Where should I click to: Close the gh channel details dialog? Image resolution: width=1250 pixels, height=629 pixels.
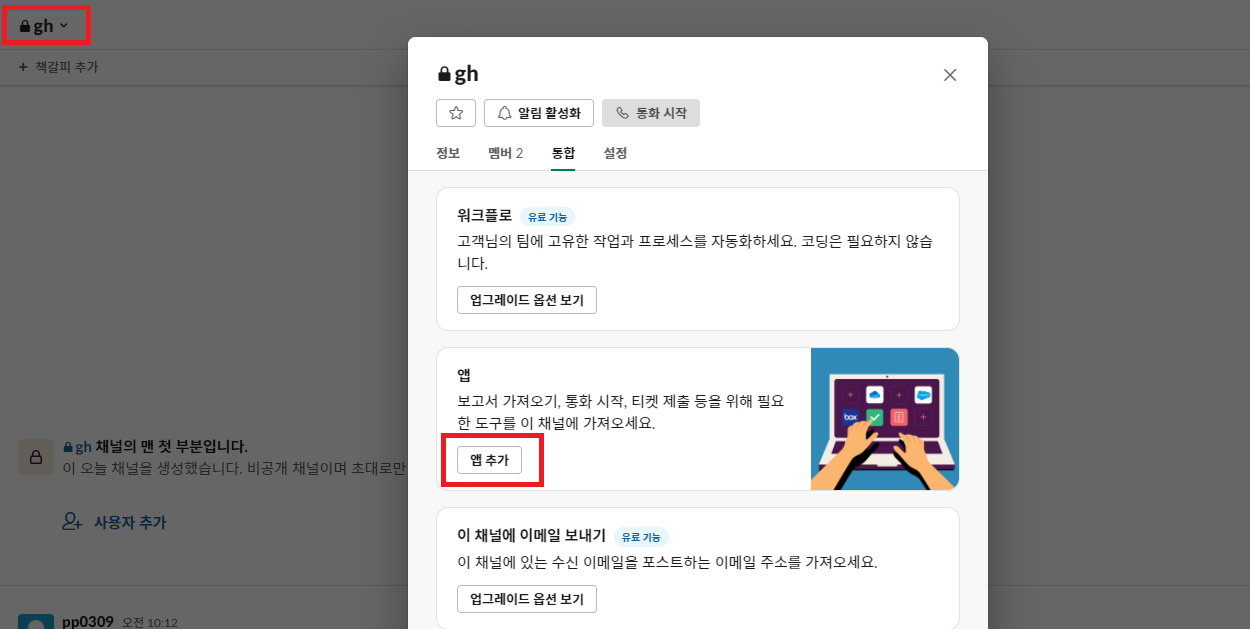tap(950, 75)
